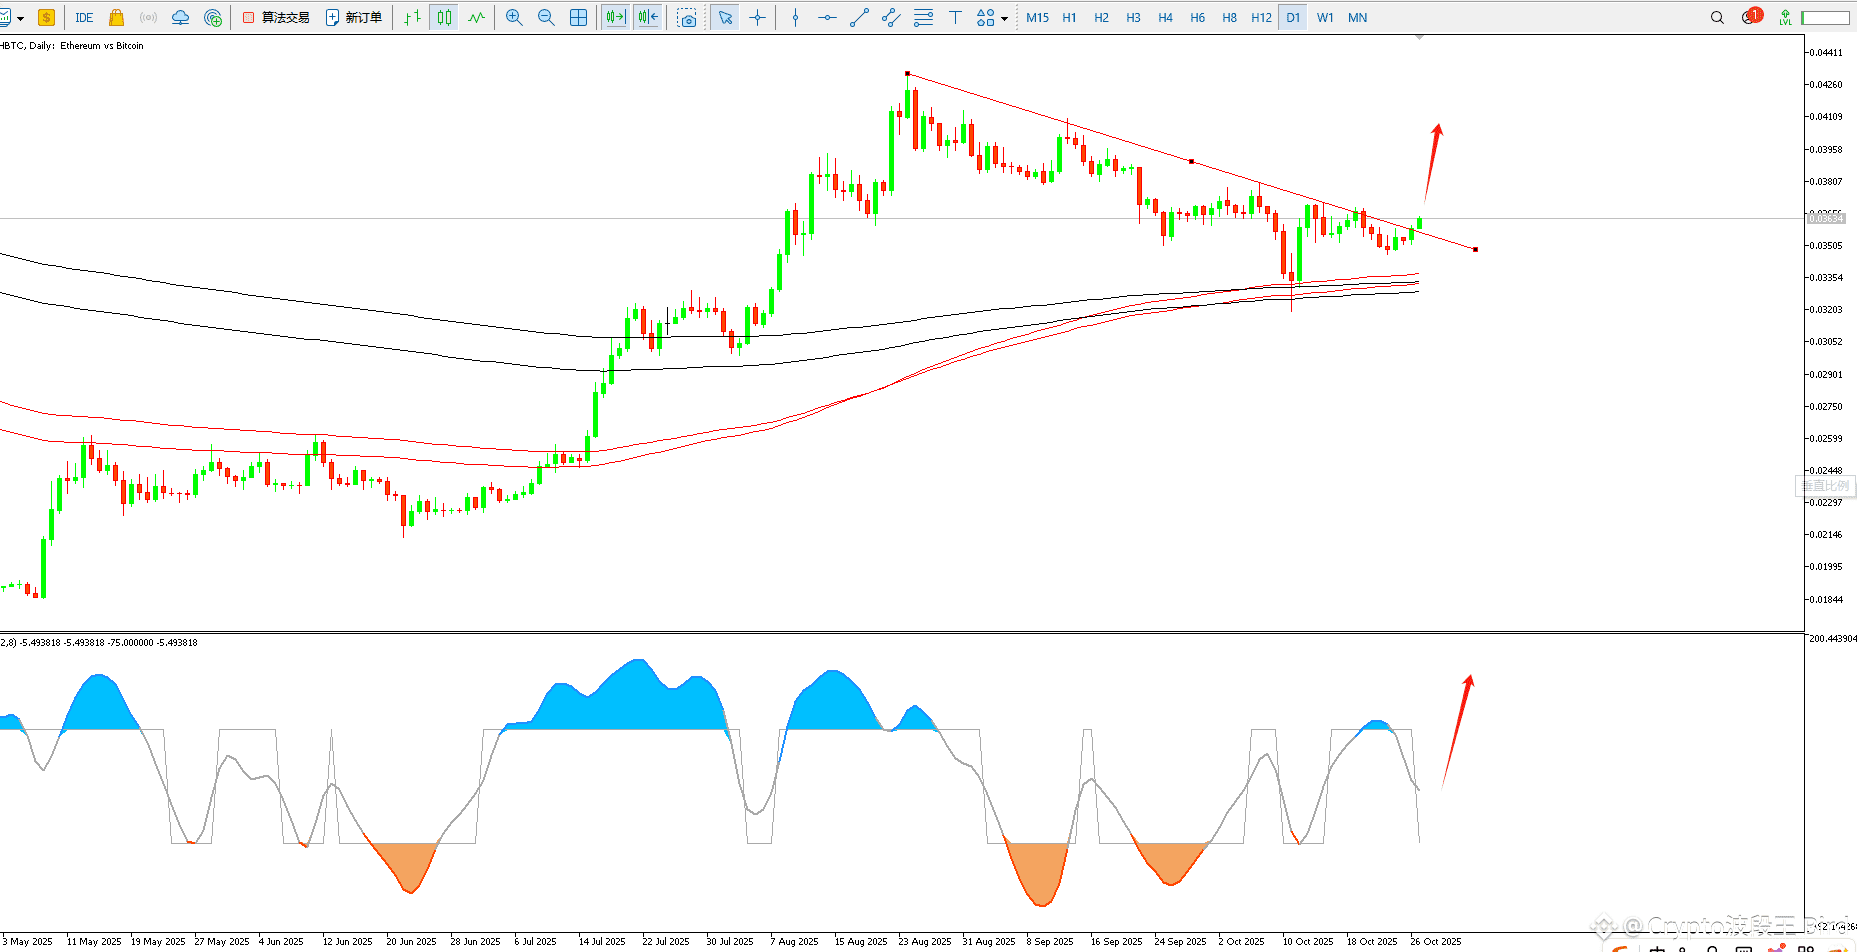Select the MN monthly timeframe
The width and height of the screenshot is (1857, 952).
pyautogui.click(x=1357, y=17)
